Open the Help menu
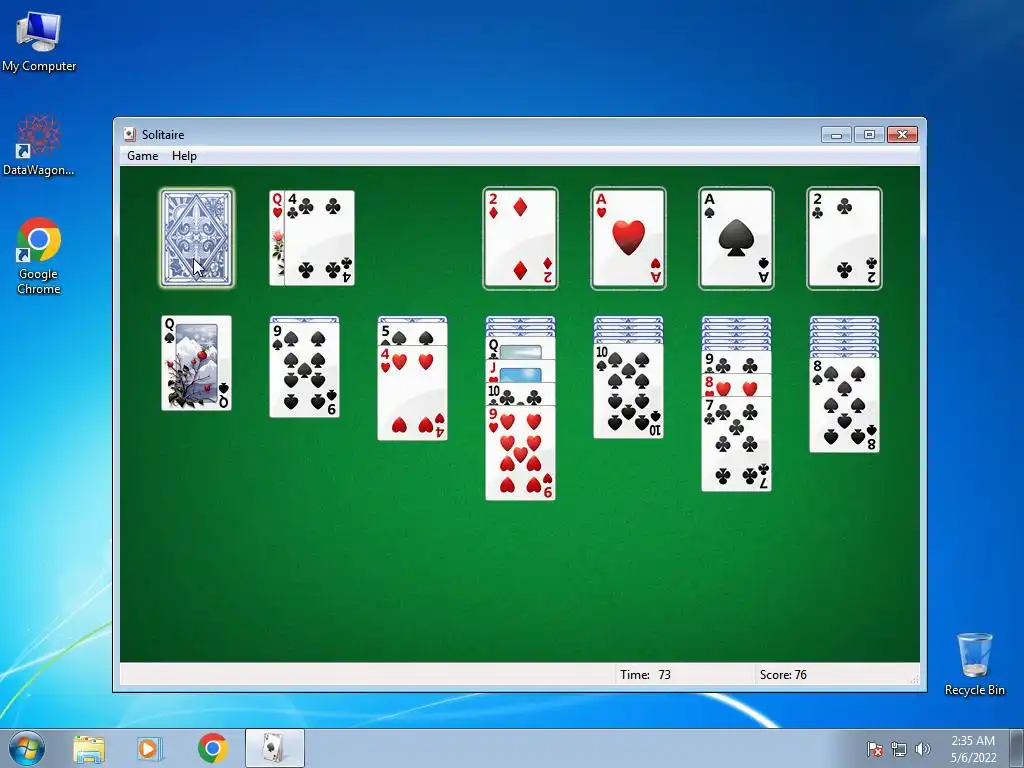The width and height of the screenshot is (1024, 768). point(184,156)
